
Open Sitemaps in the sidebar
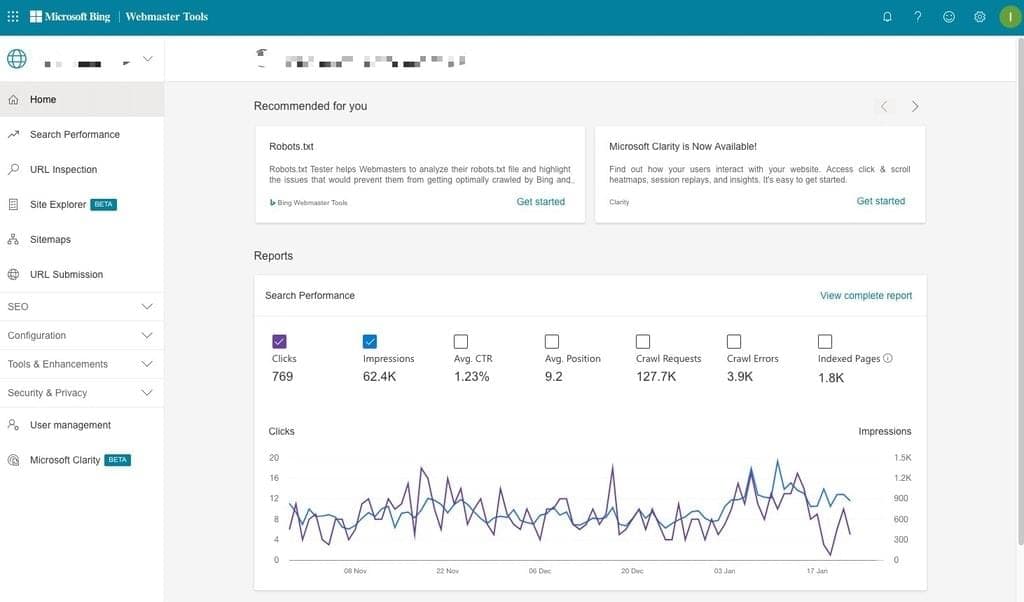(x=82, y=240)
